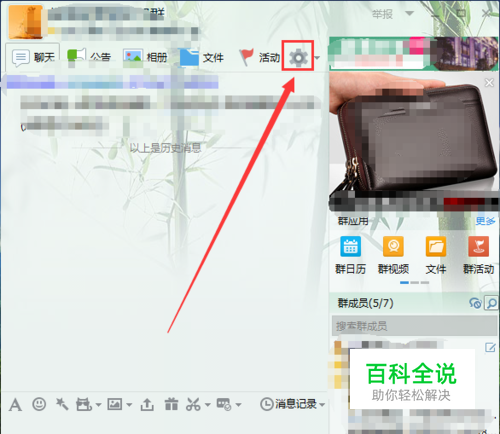Launch the 群日历 calendar app
Image resolution: width=500 pixels, height=434 pixels.
click(350, 255)
